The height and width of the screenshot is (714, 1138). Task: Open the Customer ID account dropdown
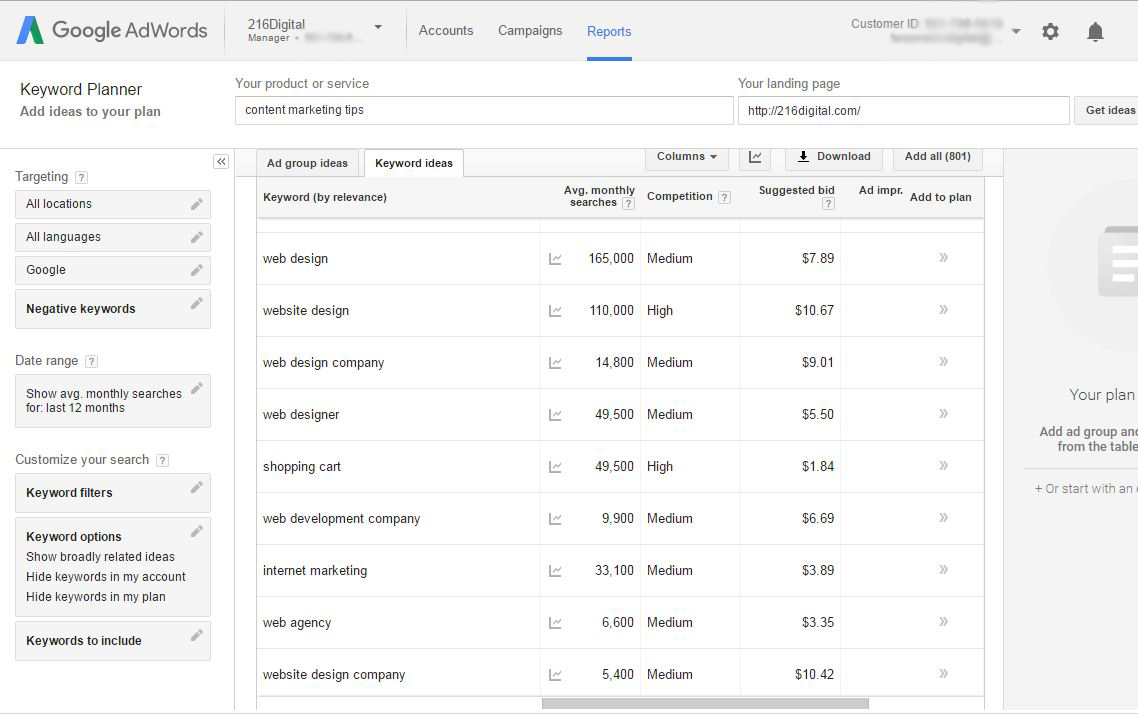click(x=1016, y=32)
